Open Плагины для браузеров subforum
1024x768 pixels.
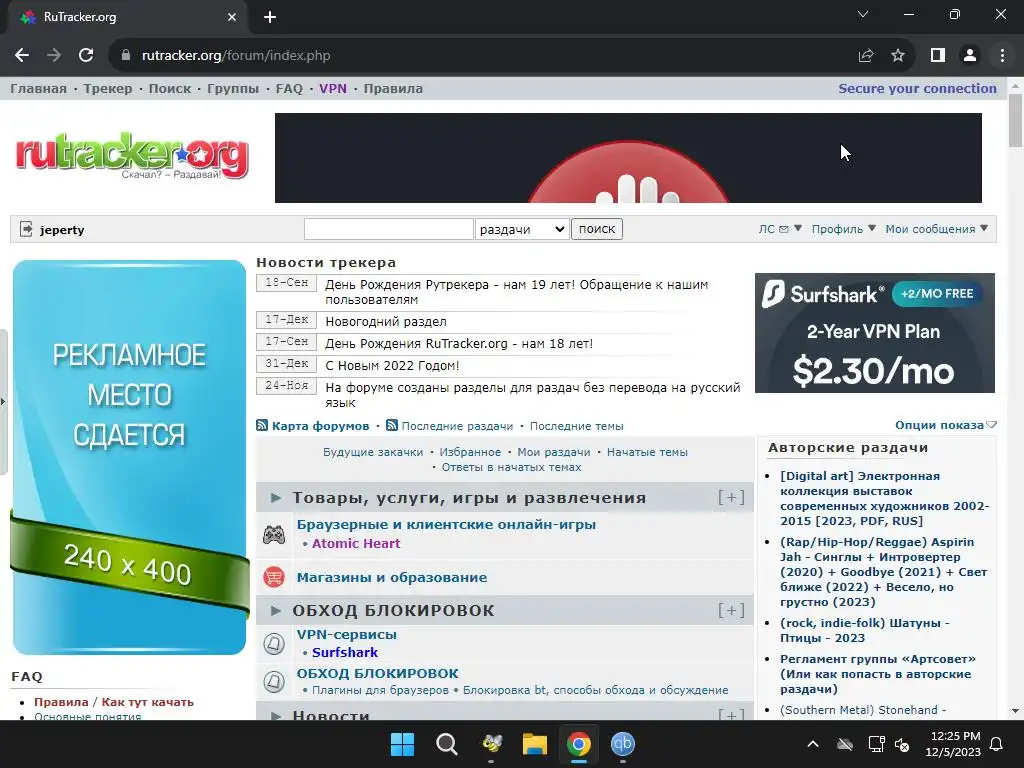pyautogui.click(x=380, y=690)
